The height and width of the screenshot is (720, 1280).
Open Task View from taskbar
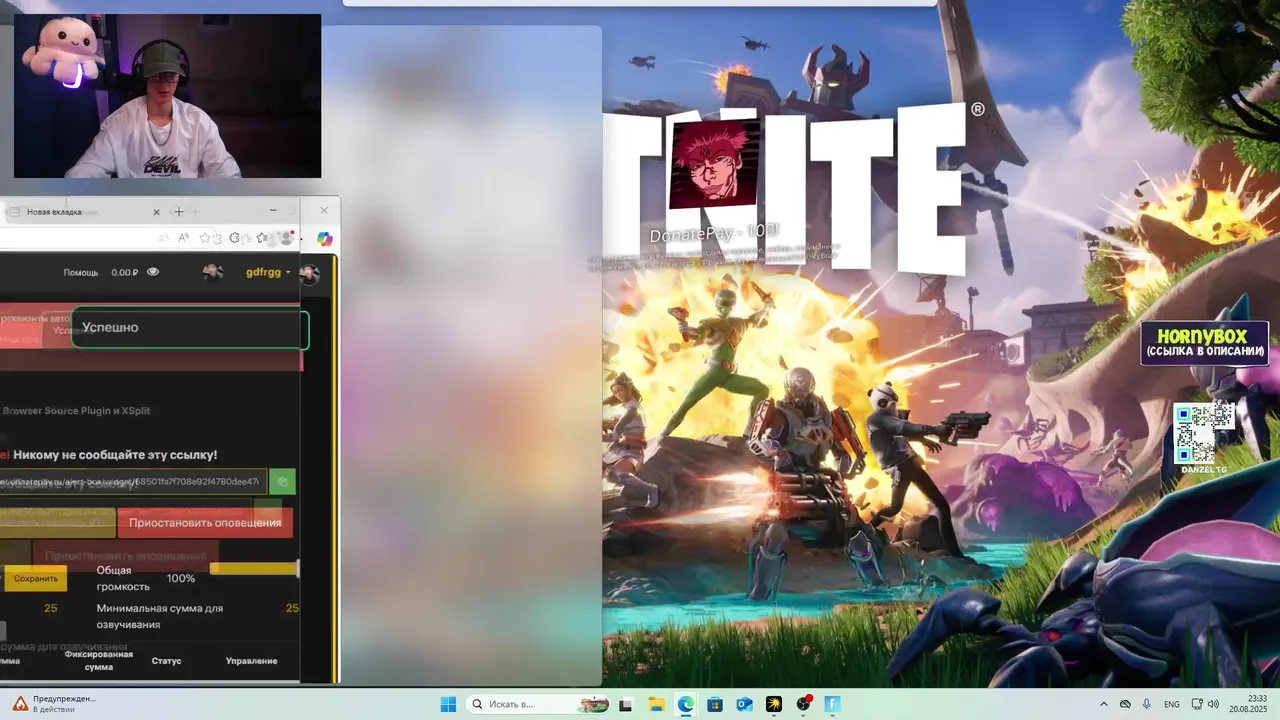626,704
